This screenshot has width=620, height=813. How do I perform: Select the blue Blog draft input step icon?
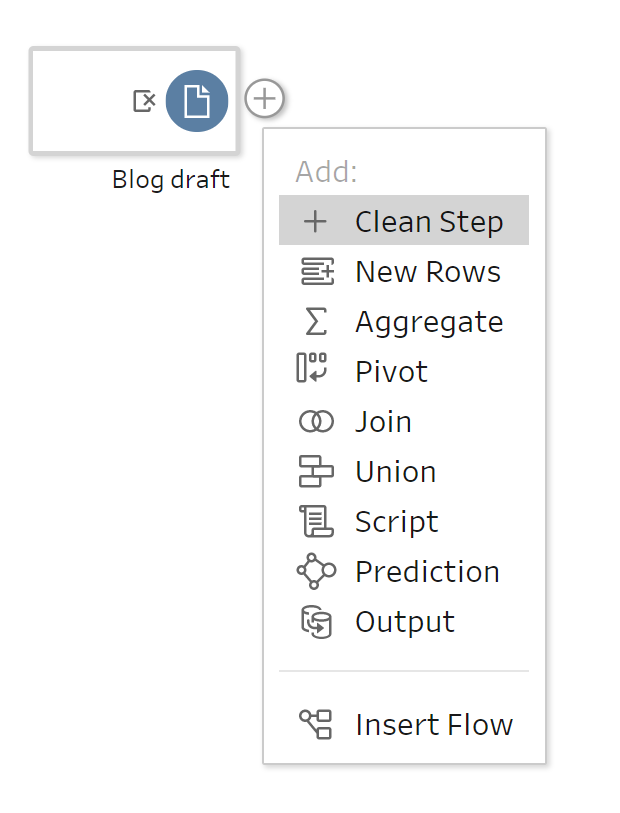(x=197, y=101)
